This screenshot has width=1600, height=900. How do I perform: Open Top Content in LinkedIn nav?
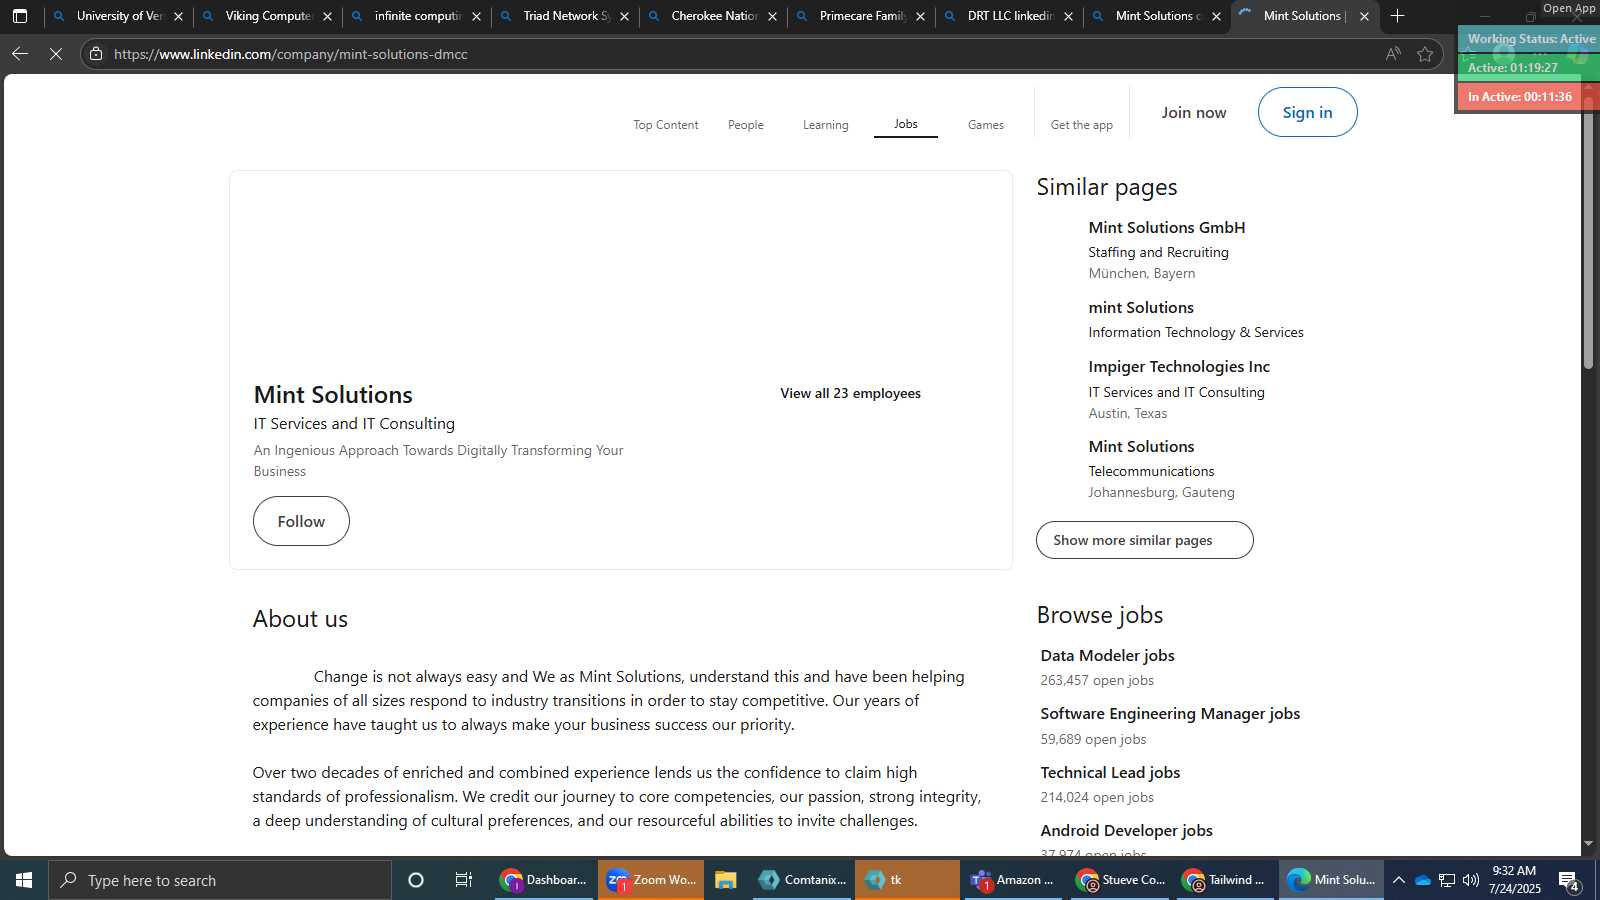tap(665, 125)
